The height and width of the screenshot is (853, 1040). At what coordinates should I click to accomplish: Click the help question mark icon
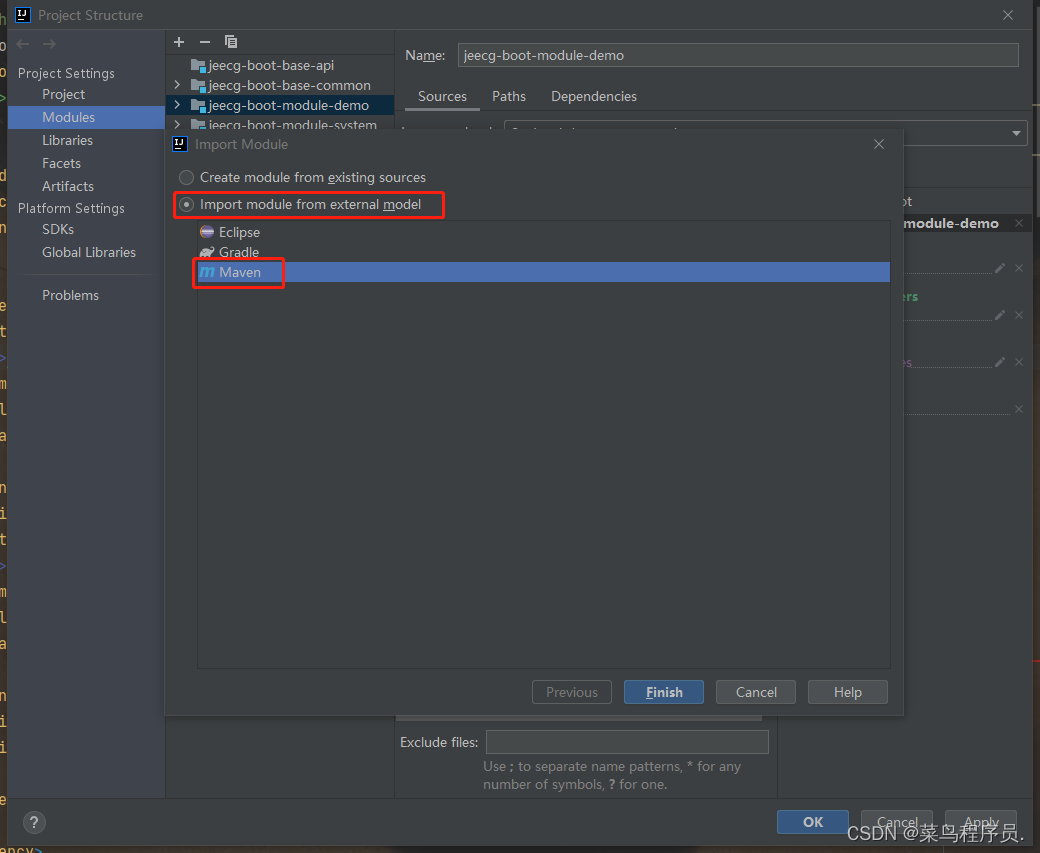click(34, 822)
